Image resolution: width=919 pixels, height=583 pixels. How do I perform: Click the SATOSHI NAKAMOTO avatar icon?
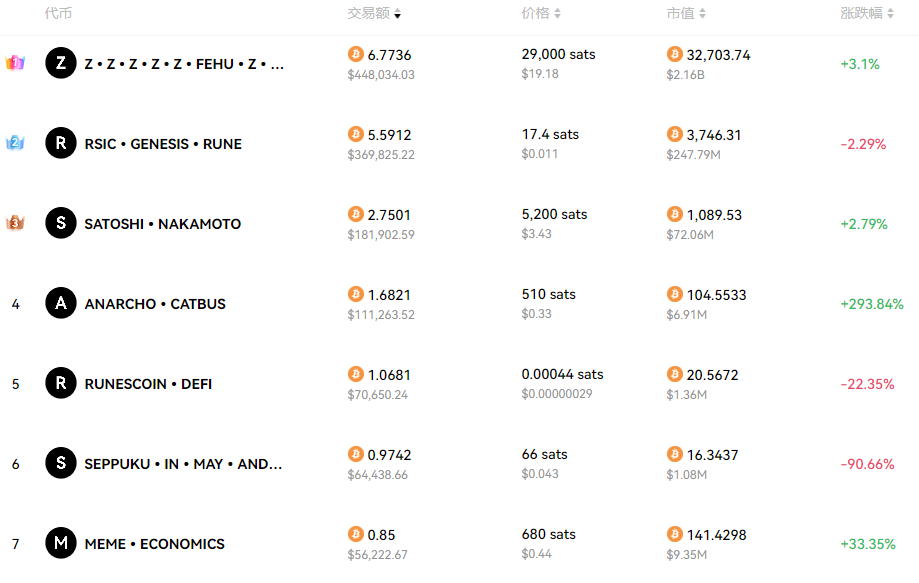(61, 223)
